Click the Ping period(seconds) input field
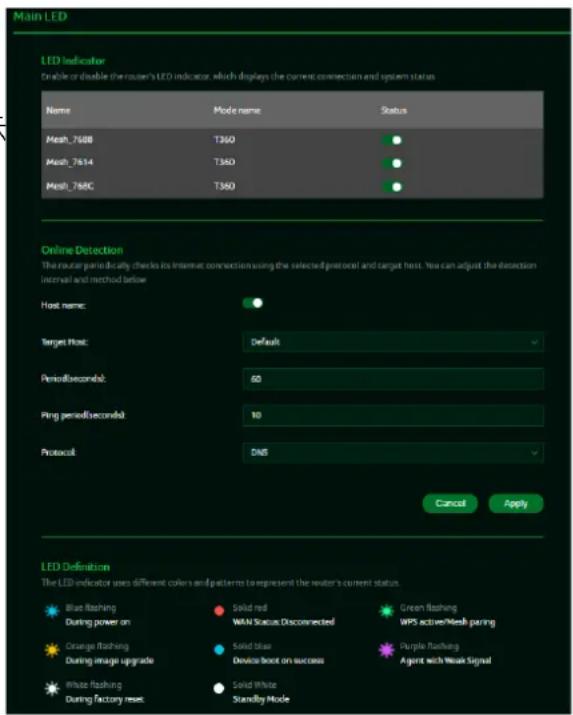Screen dimensions: 573x715 click(393, 415)
